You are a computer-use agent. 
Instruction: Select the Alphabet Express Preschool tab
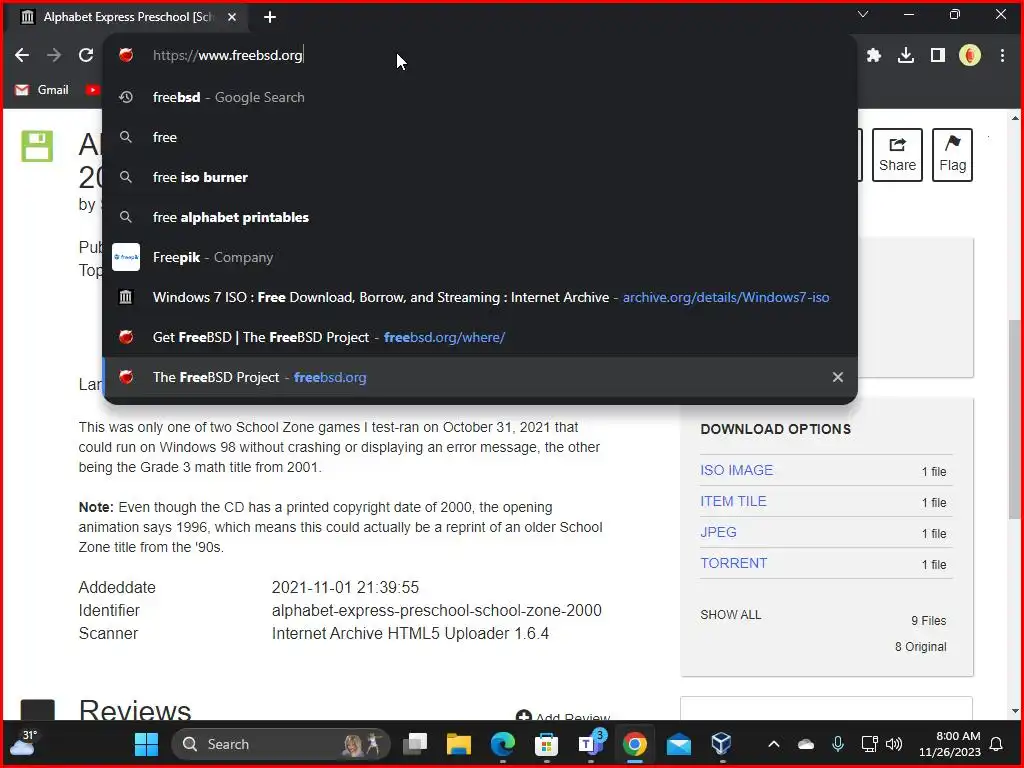click(127, 17)
